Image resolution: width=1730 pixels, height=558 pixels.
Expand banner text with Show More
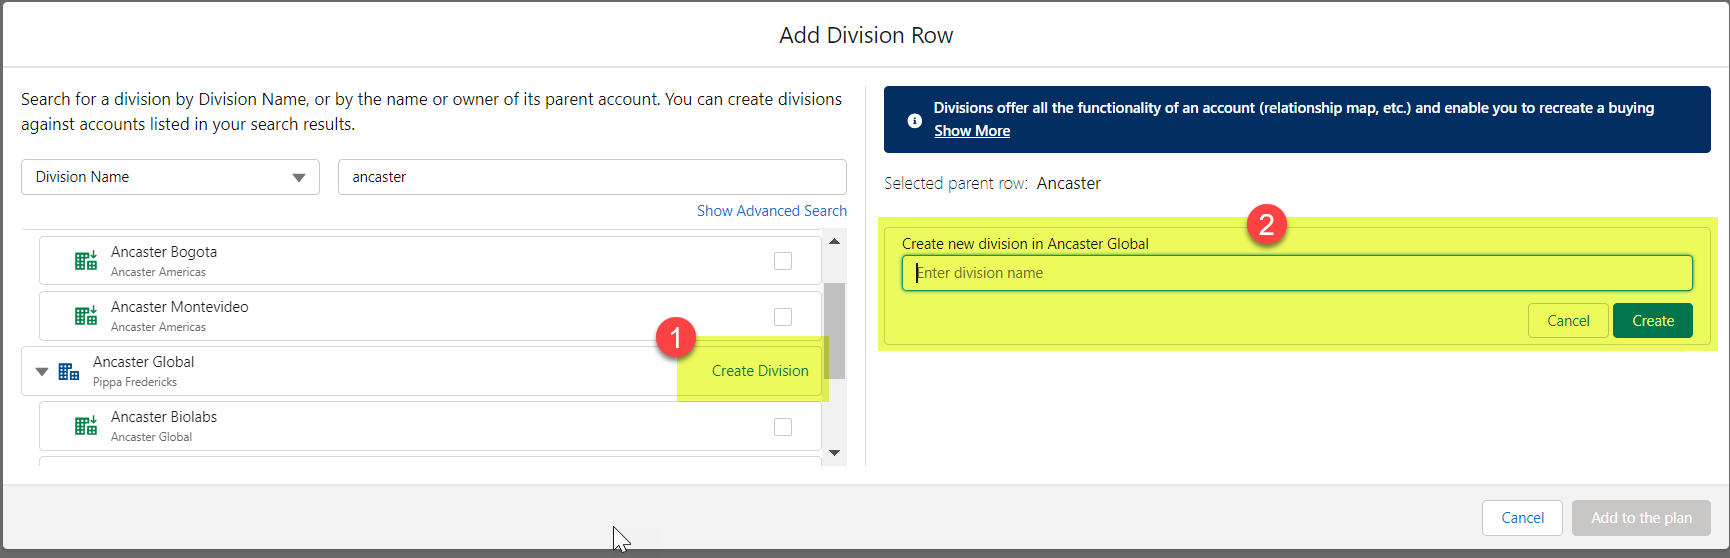(971, 131)
